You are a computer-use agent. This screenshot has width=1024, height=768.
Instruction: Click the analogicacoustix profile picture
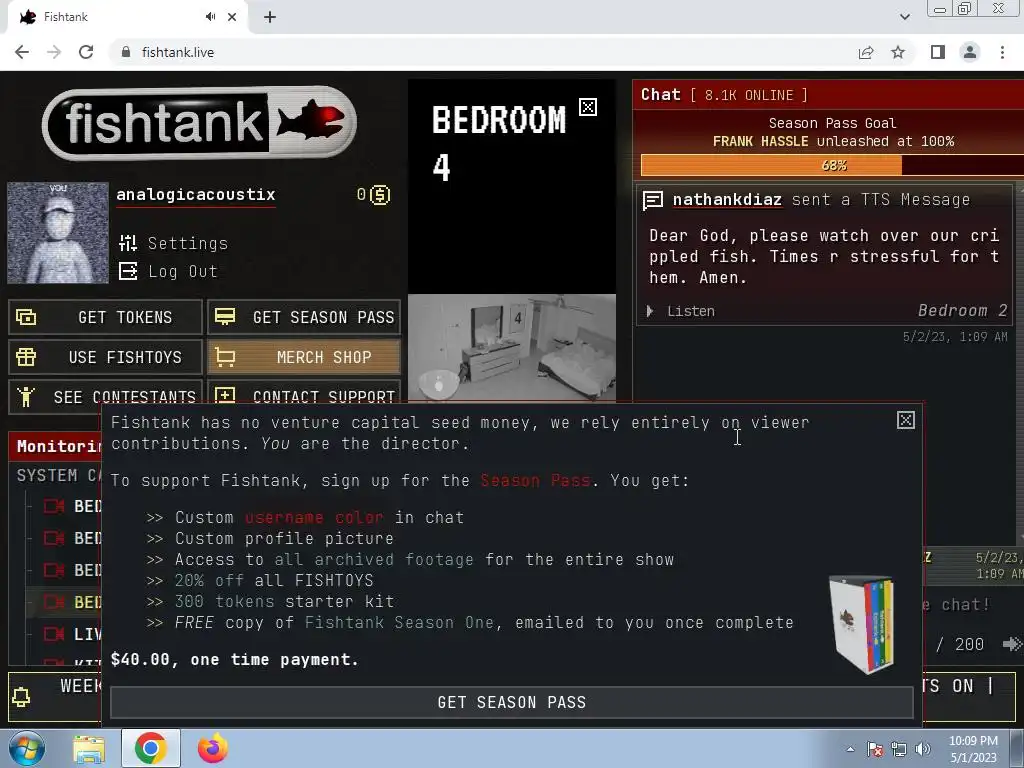[57, 232]
